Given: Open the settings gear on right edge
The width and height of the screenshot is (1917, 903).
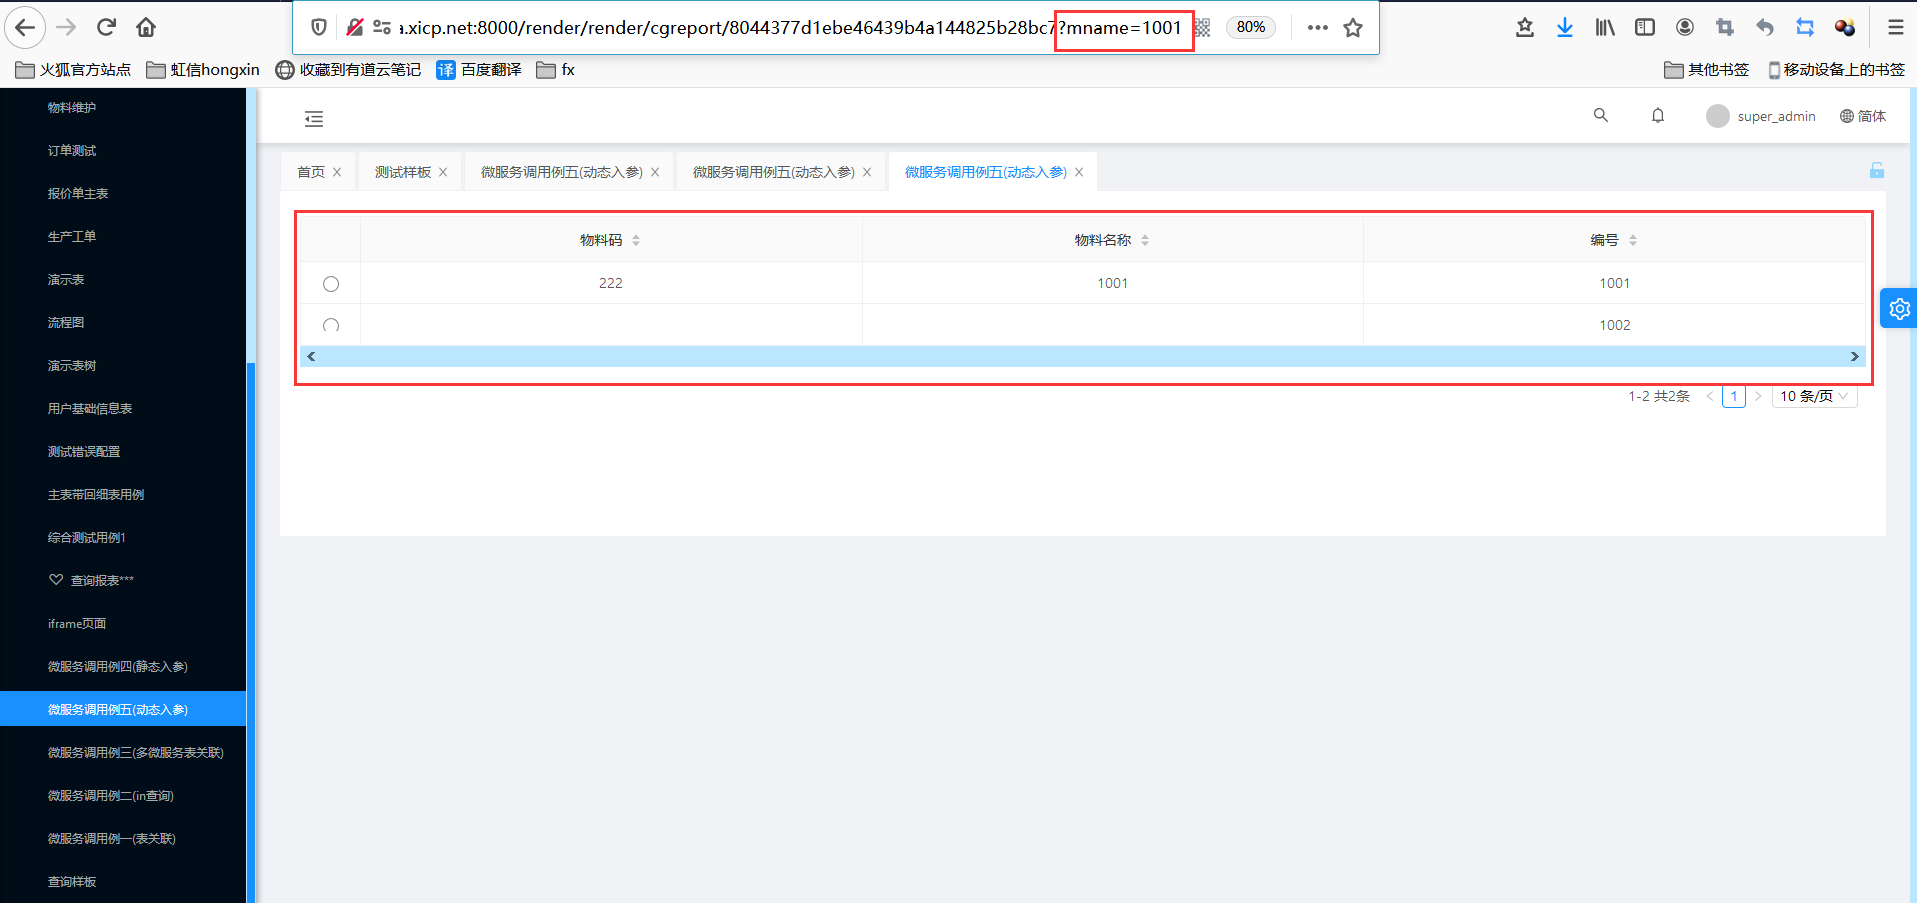Looking at the screenshot, I should pos(1898,308).
